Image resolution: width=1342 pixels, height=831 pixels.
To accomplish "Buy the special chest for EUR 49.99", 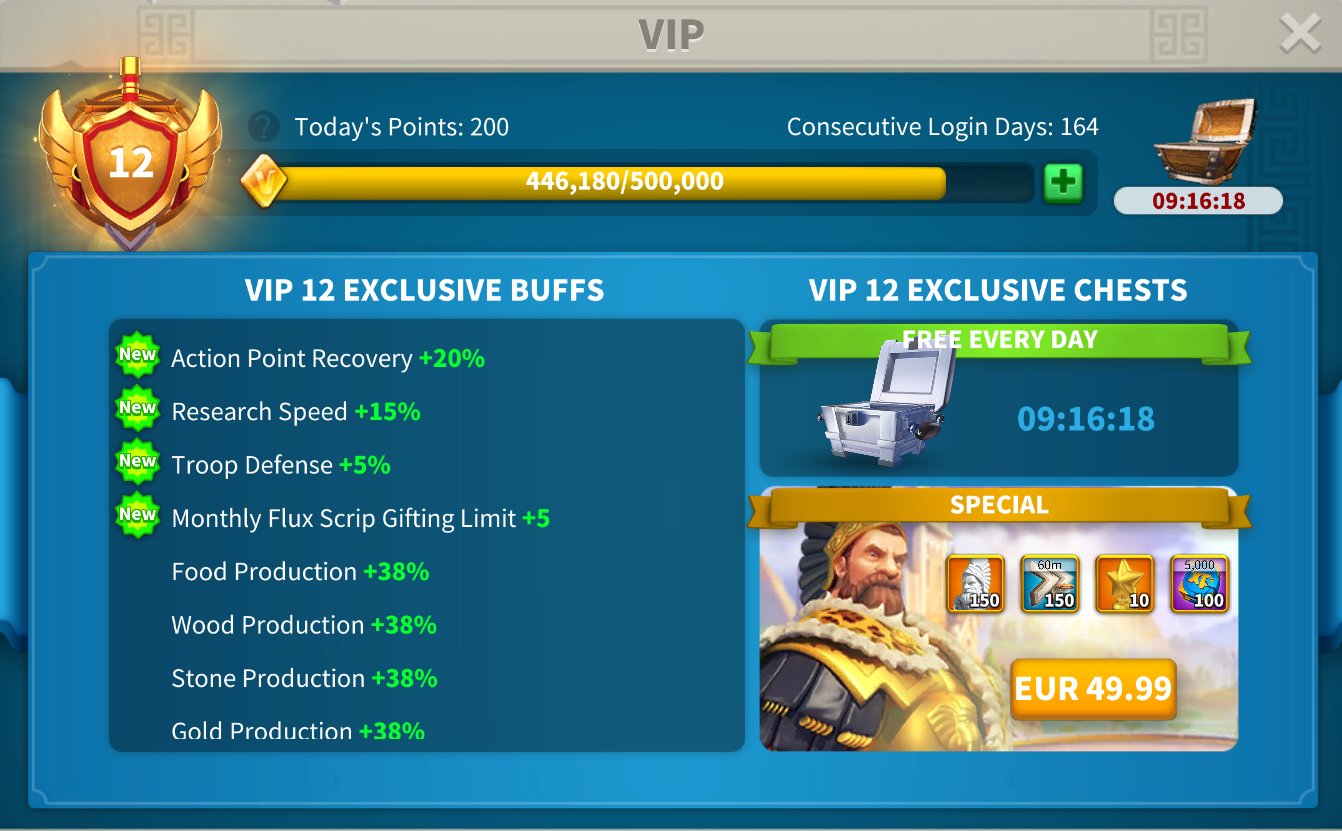I will pyautogui.click(x=1093, y=689).
